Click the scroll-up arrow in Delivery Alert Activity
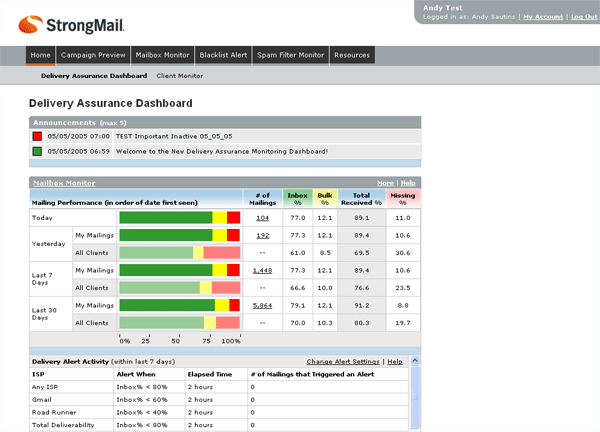Screen dimensions: 600x432 (x=415, y=360)
